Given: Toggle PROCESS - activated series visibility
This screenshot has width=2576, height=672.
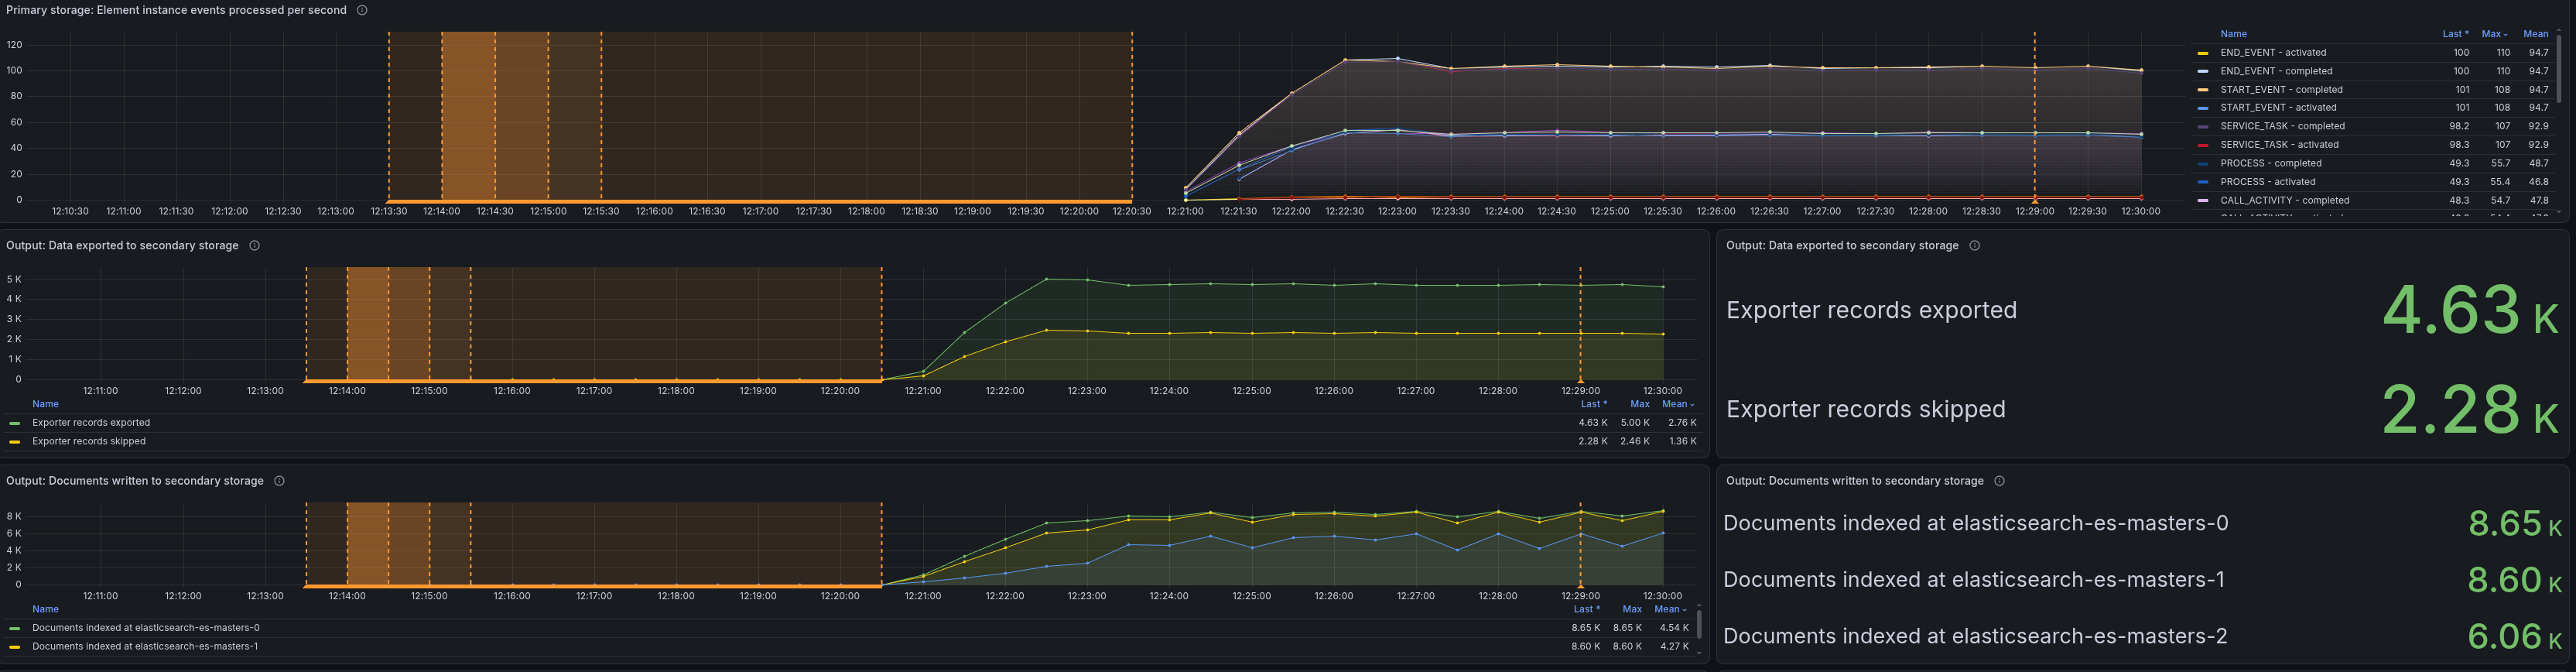Looking at the screenshot, I should click(x=2267, y=181).
